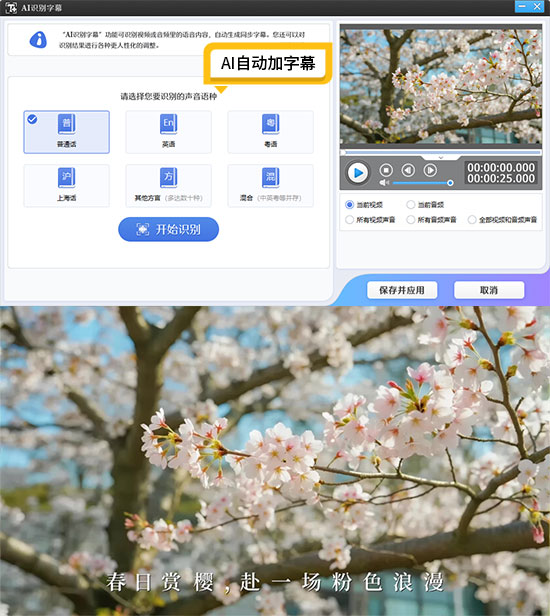Click the blue info icon
550x616 pixels.
(x=38, y=40)
